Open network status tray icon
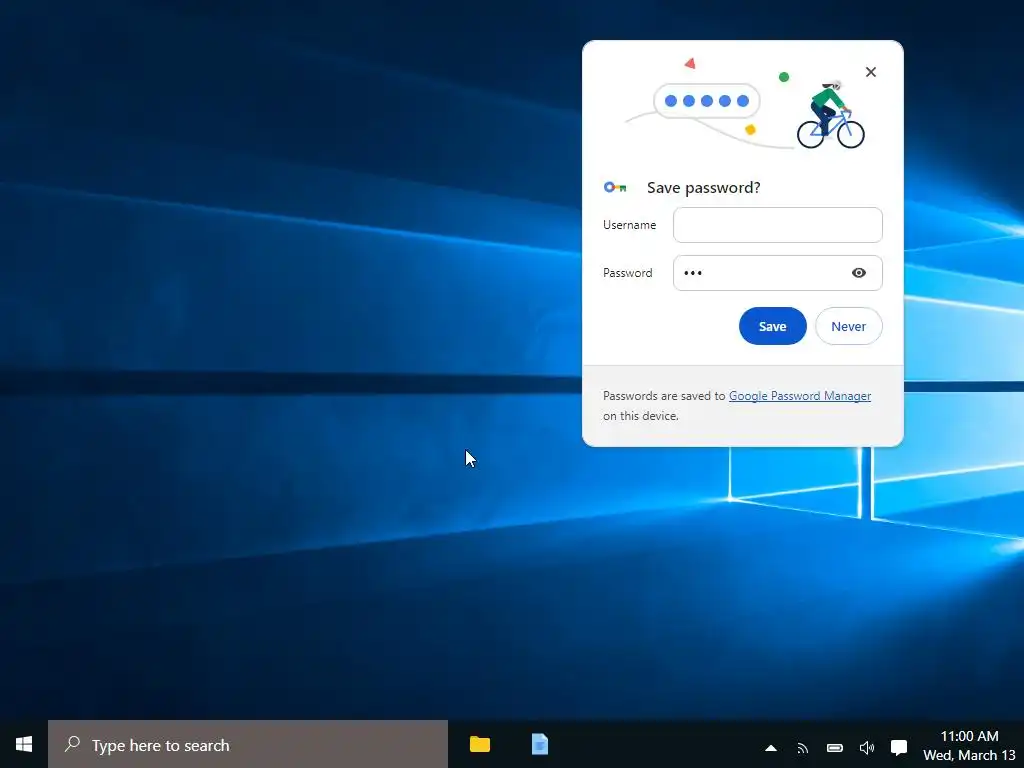1024x768 pixels. click(803, 748)
